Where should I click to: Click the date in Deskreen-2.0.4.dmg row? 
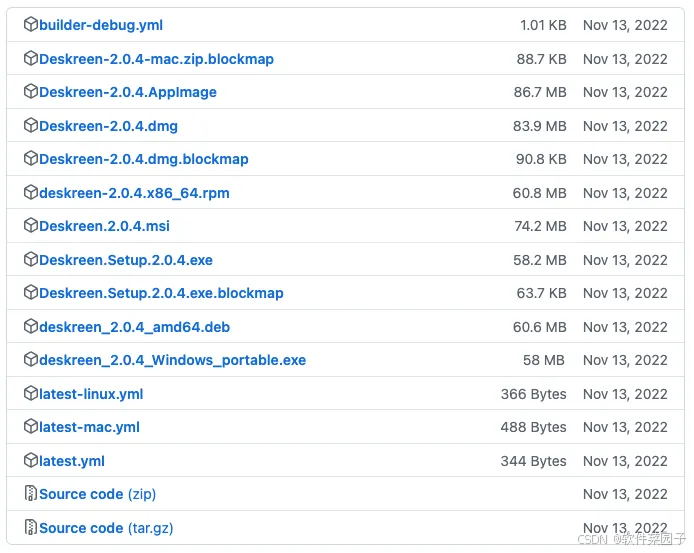coord(625,126)
